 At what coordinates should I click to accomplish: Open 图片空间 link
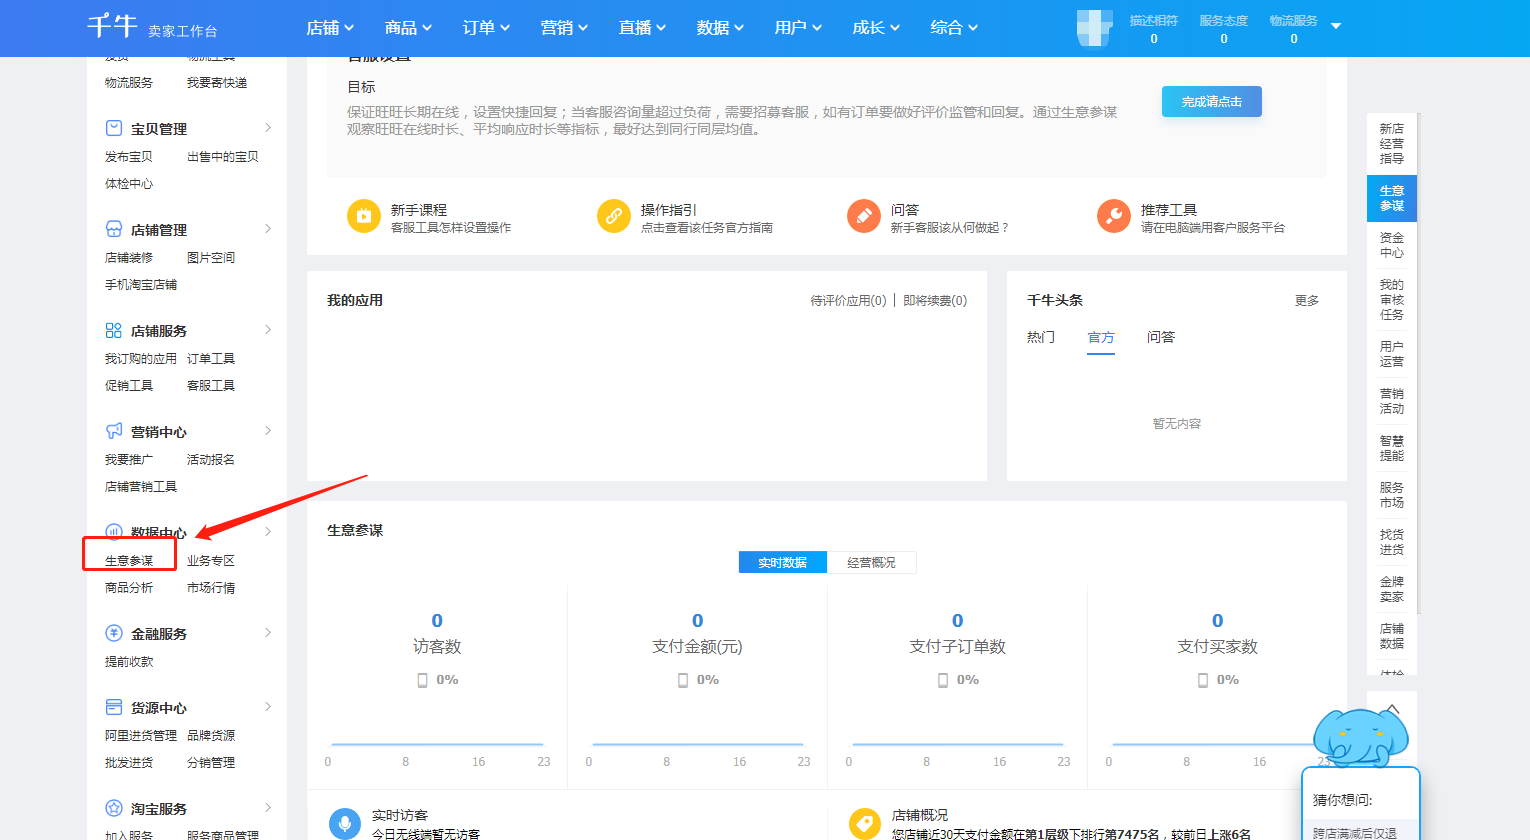click(211, 258)
